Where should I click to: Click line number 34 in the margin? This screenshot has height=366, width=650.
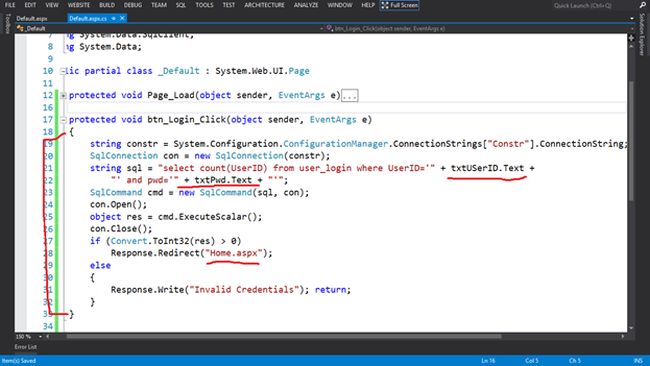pyautogui.click(x=48, y=327)
